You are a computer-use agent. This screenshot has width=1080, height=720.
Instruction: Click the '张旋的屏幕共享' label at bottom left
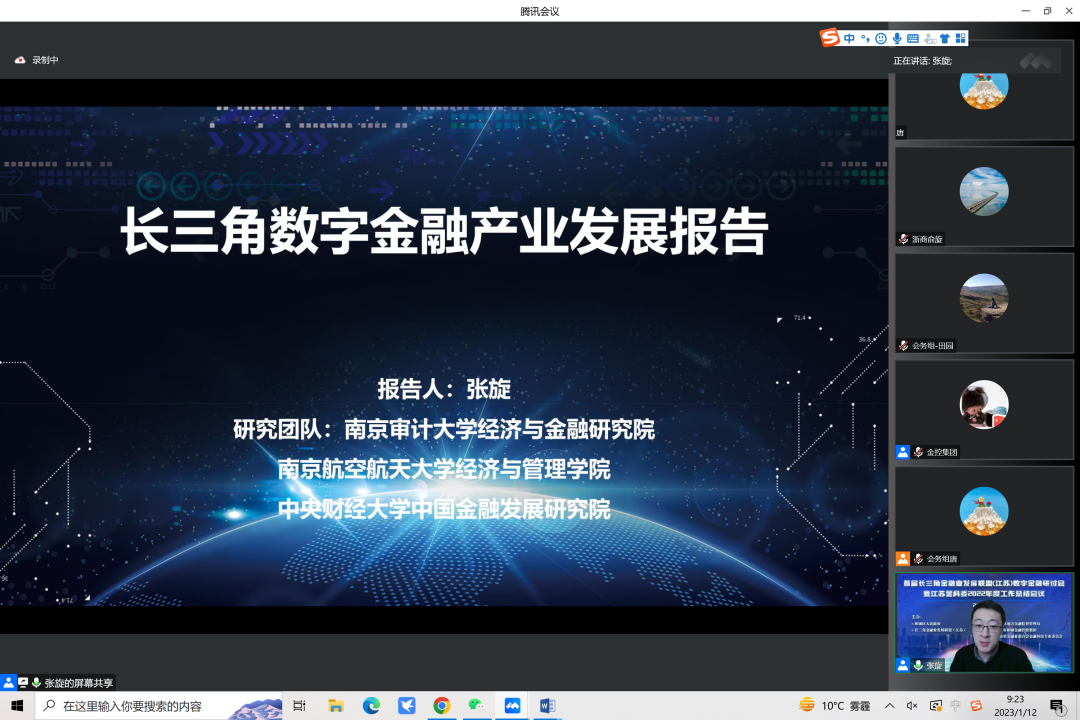[79, 683]
